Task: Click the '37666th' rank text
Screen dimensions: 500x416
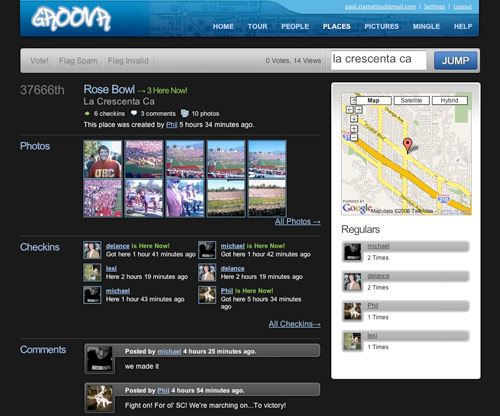Action: pyautogui.click(x=42, y=90)
